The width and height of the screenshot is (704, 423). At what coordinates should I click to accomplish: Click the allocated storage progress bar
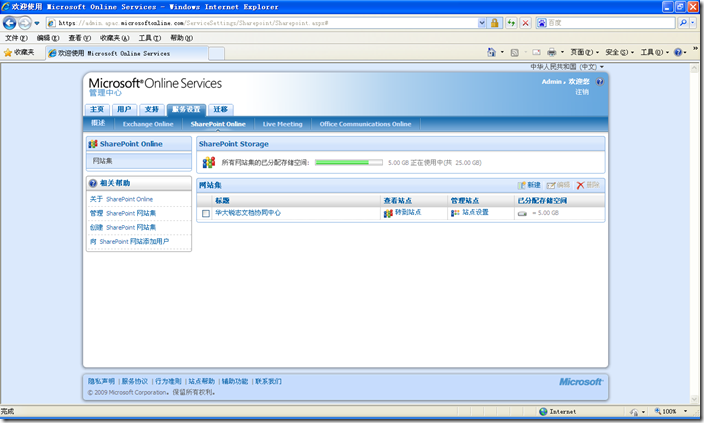pos(349,163)
